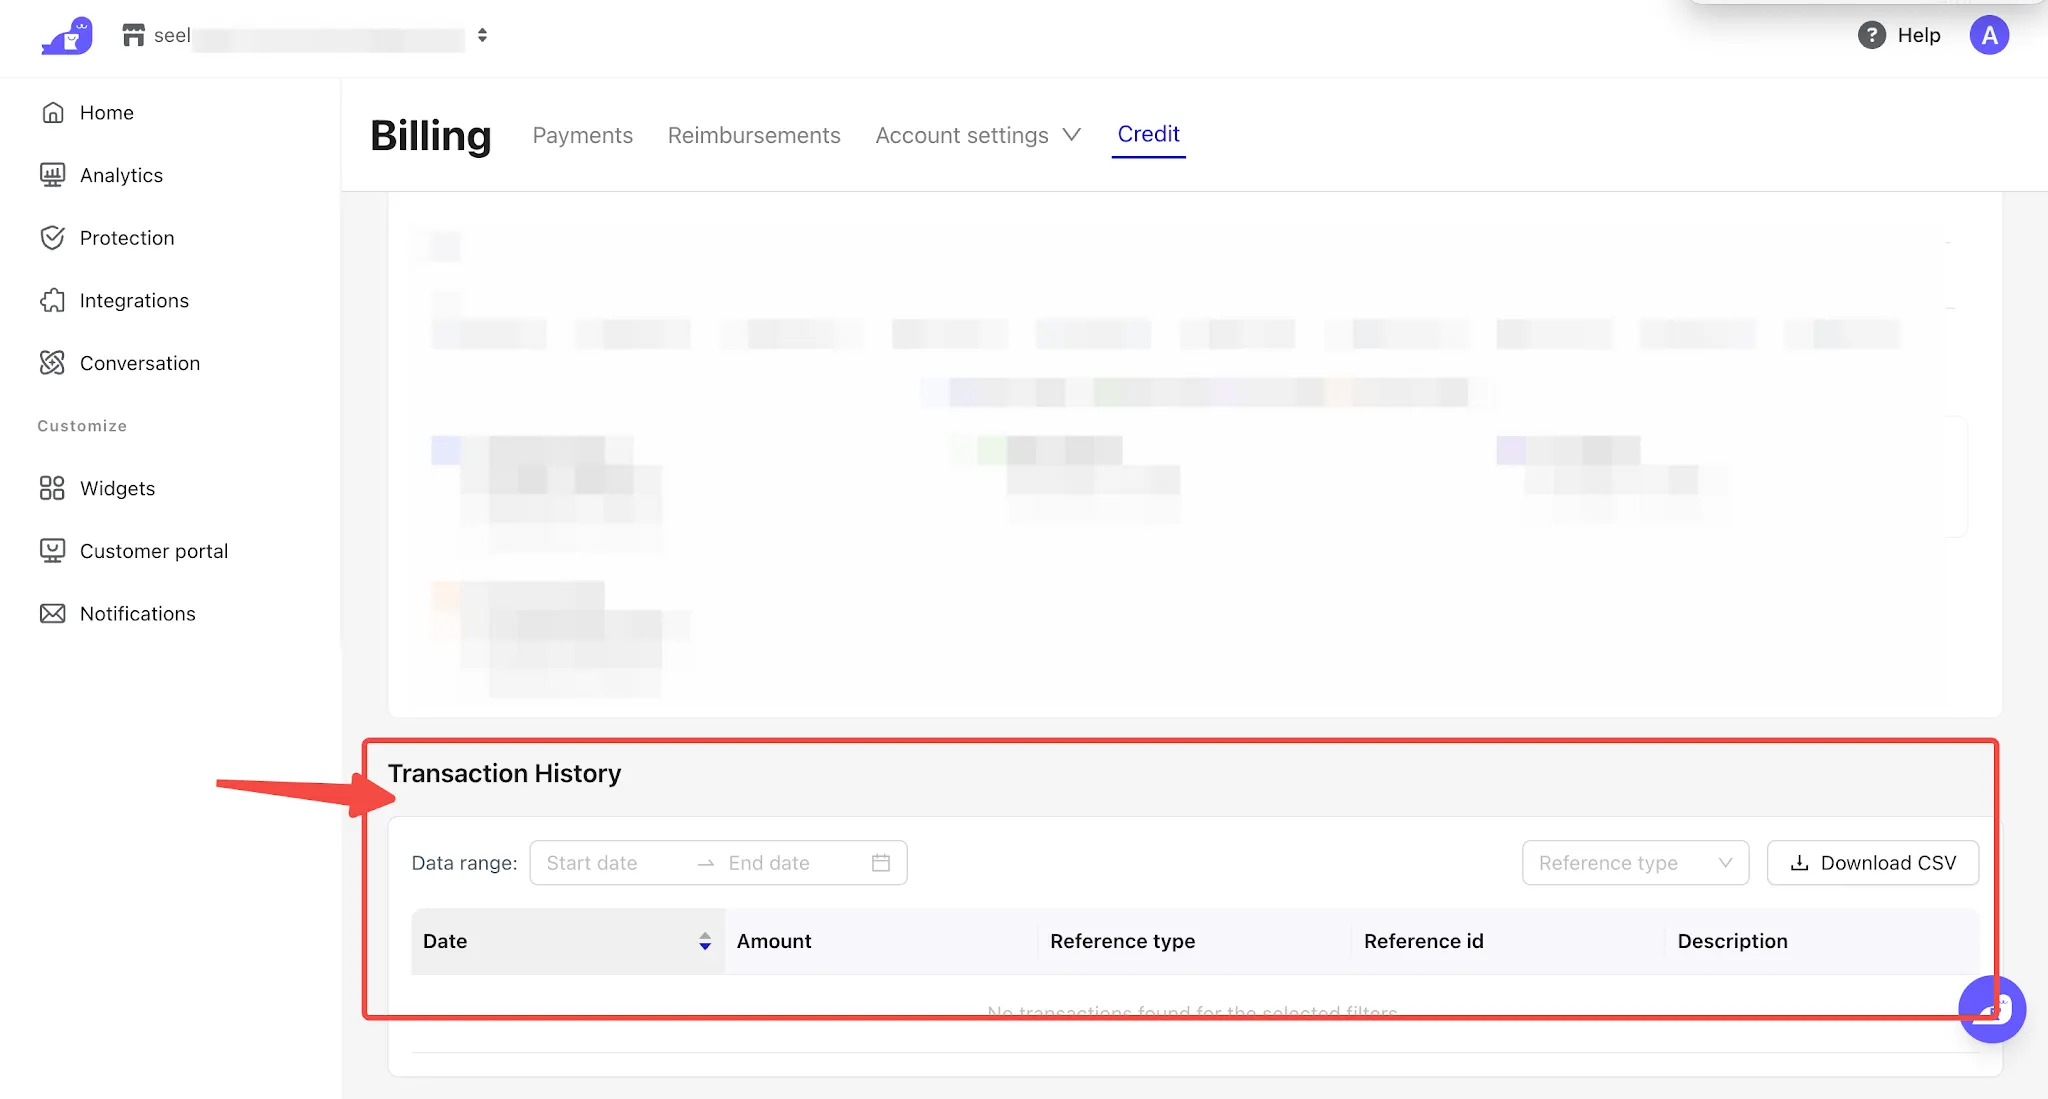Open the calendar icon in date range
The image size is (2048, 1099).
tap(881, 863)
